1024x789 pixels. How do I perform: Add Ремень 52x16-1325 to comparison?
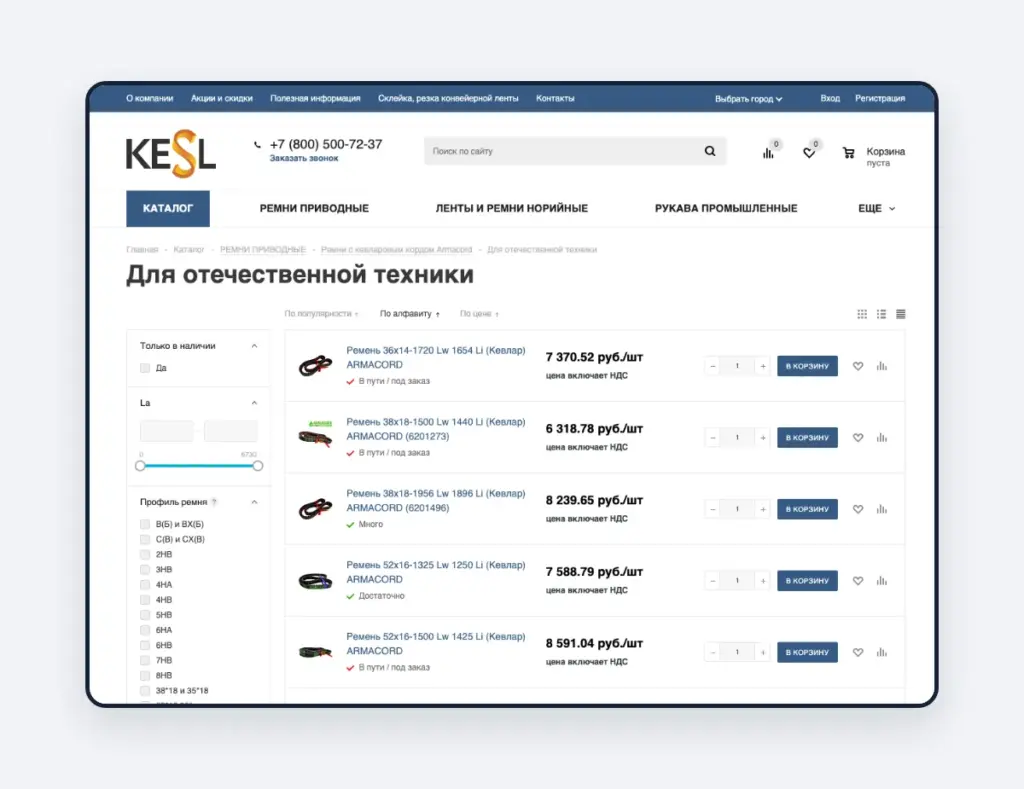pos(882,581)
